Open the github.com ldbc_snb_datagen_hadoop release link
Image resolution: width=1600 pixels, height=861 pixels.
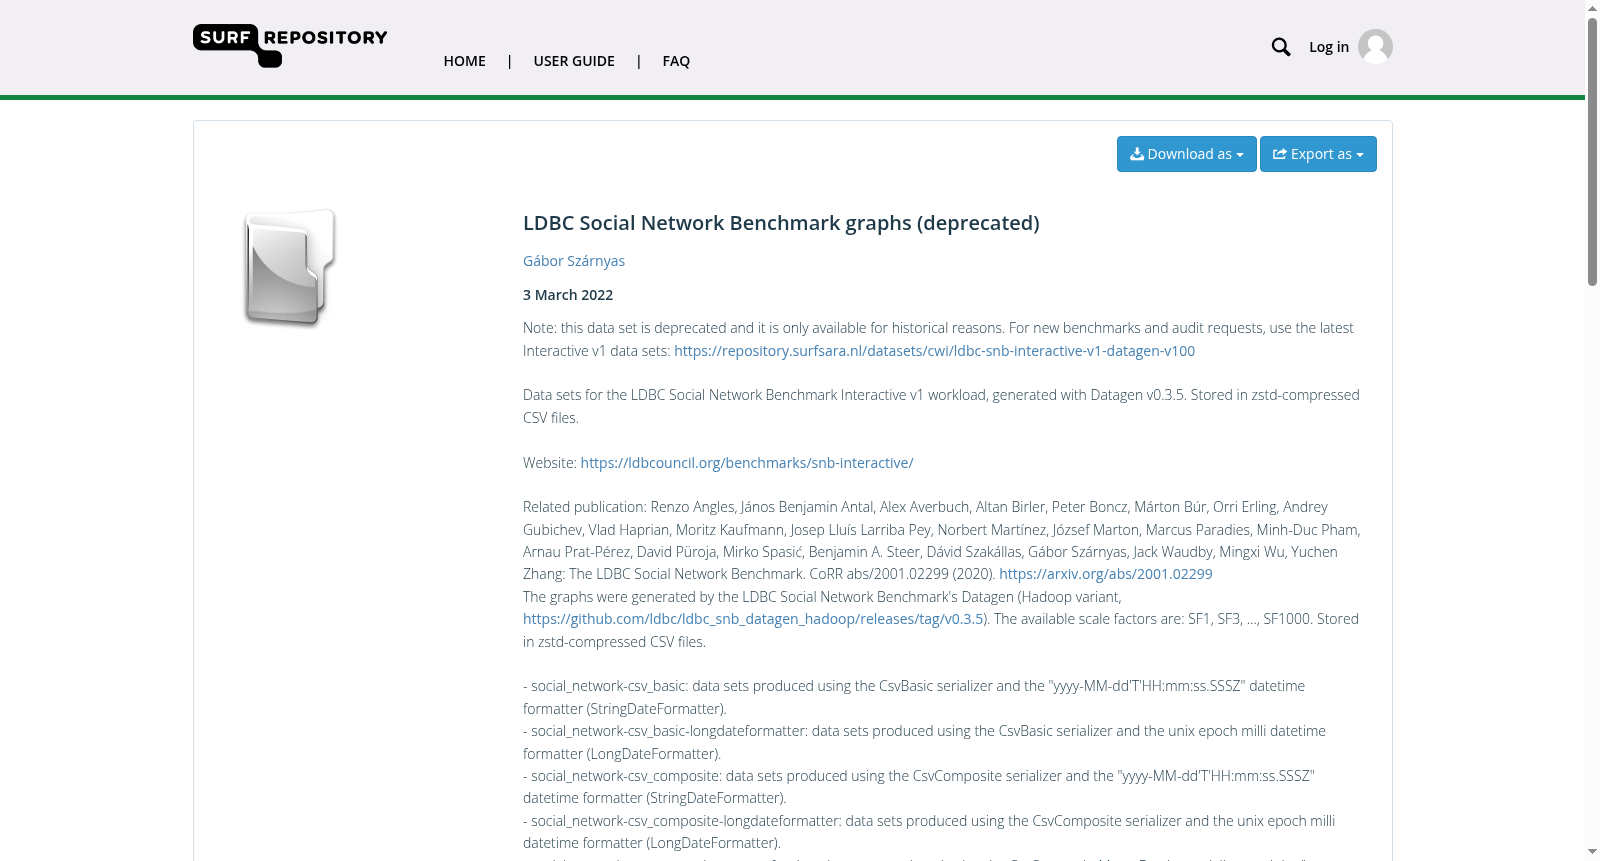(753, 619)
